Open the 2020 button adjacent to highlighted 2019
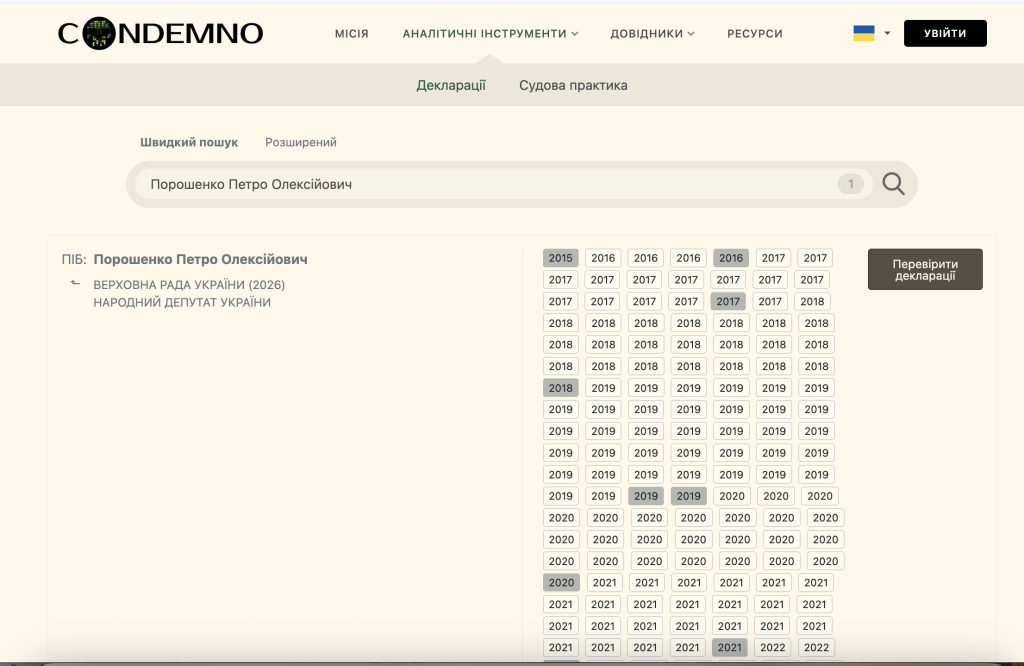This screenshot has height=666, width=1024. (x=731, y=496)
